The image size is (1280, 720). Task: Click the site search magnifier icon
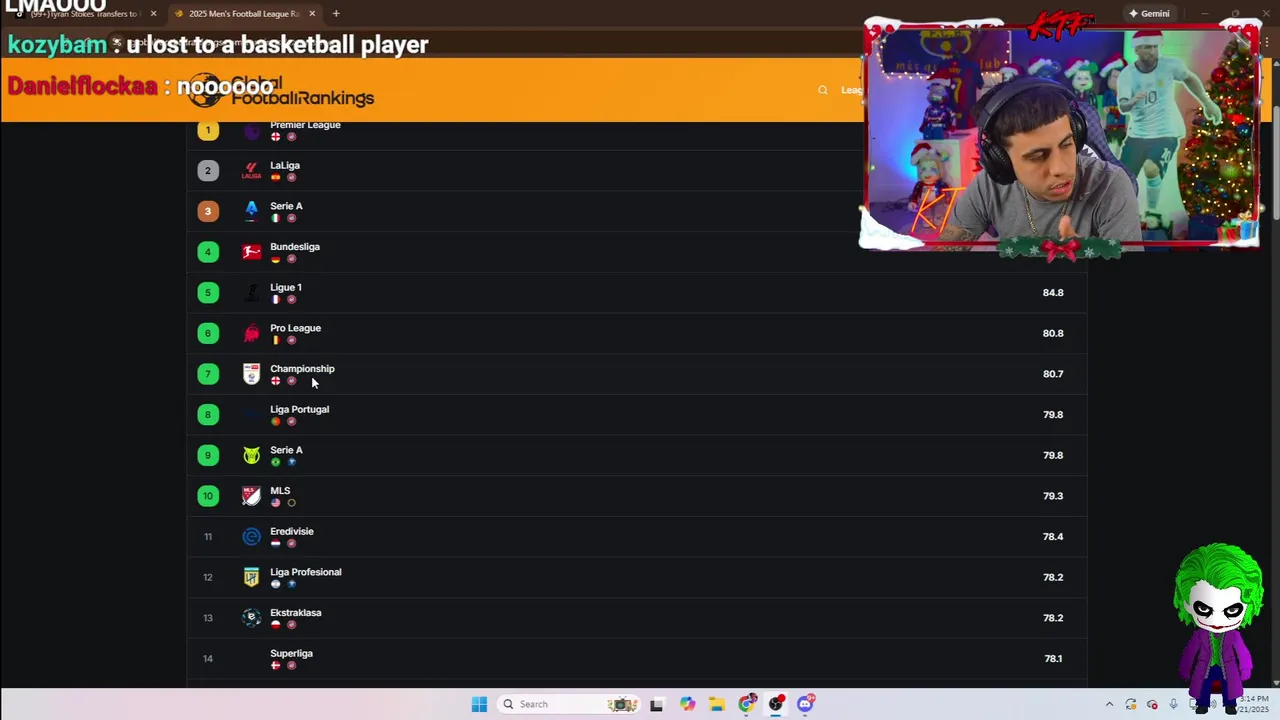click(x=823, y=90)
